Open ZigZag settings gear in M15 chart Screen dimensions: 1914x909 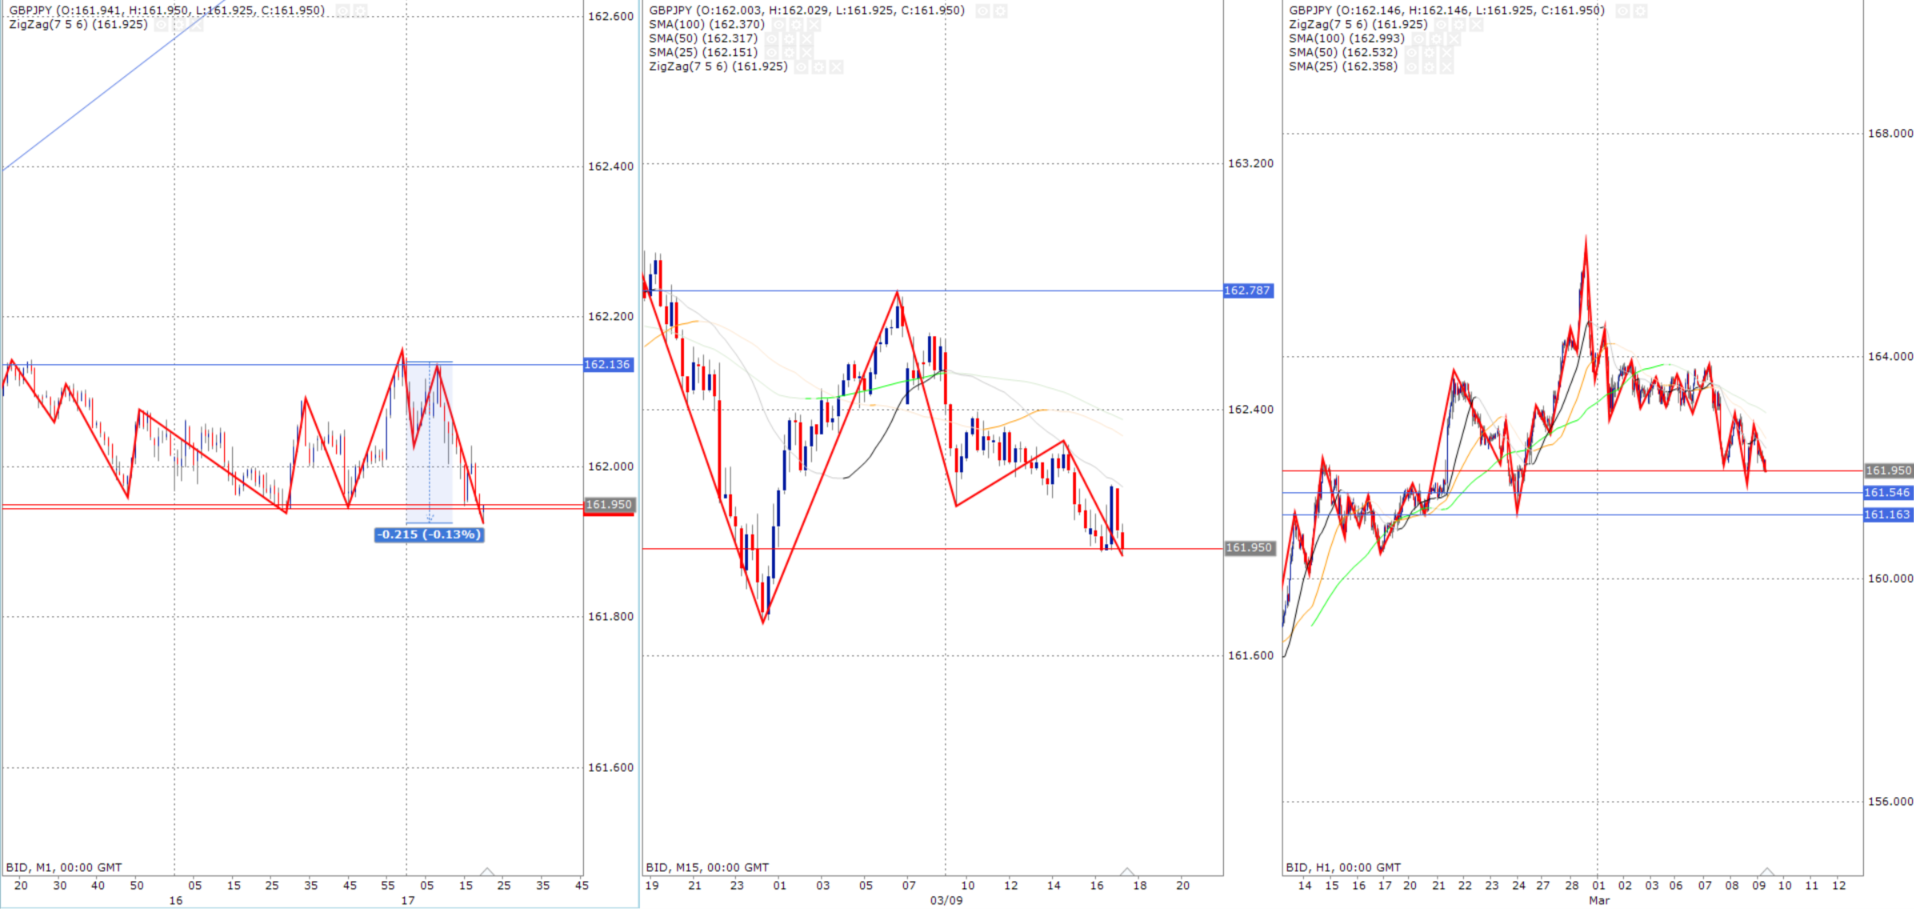(x=819, y=67)
